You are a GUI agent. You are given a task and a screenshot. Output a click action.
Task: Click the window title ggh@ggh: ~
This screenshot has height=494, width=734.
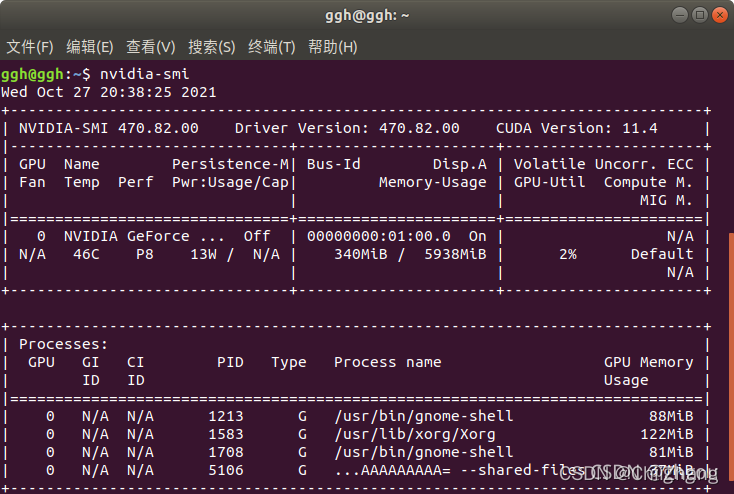click(367, 15)
